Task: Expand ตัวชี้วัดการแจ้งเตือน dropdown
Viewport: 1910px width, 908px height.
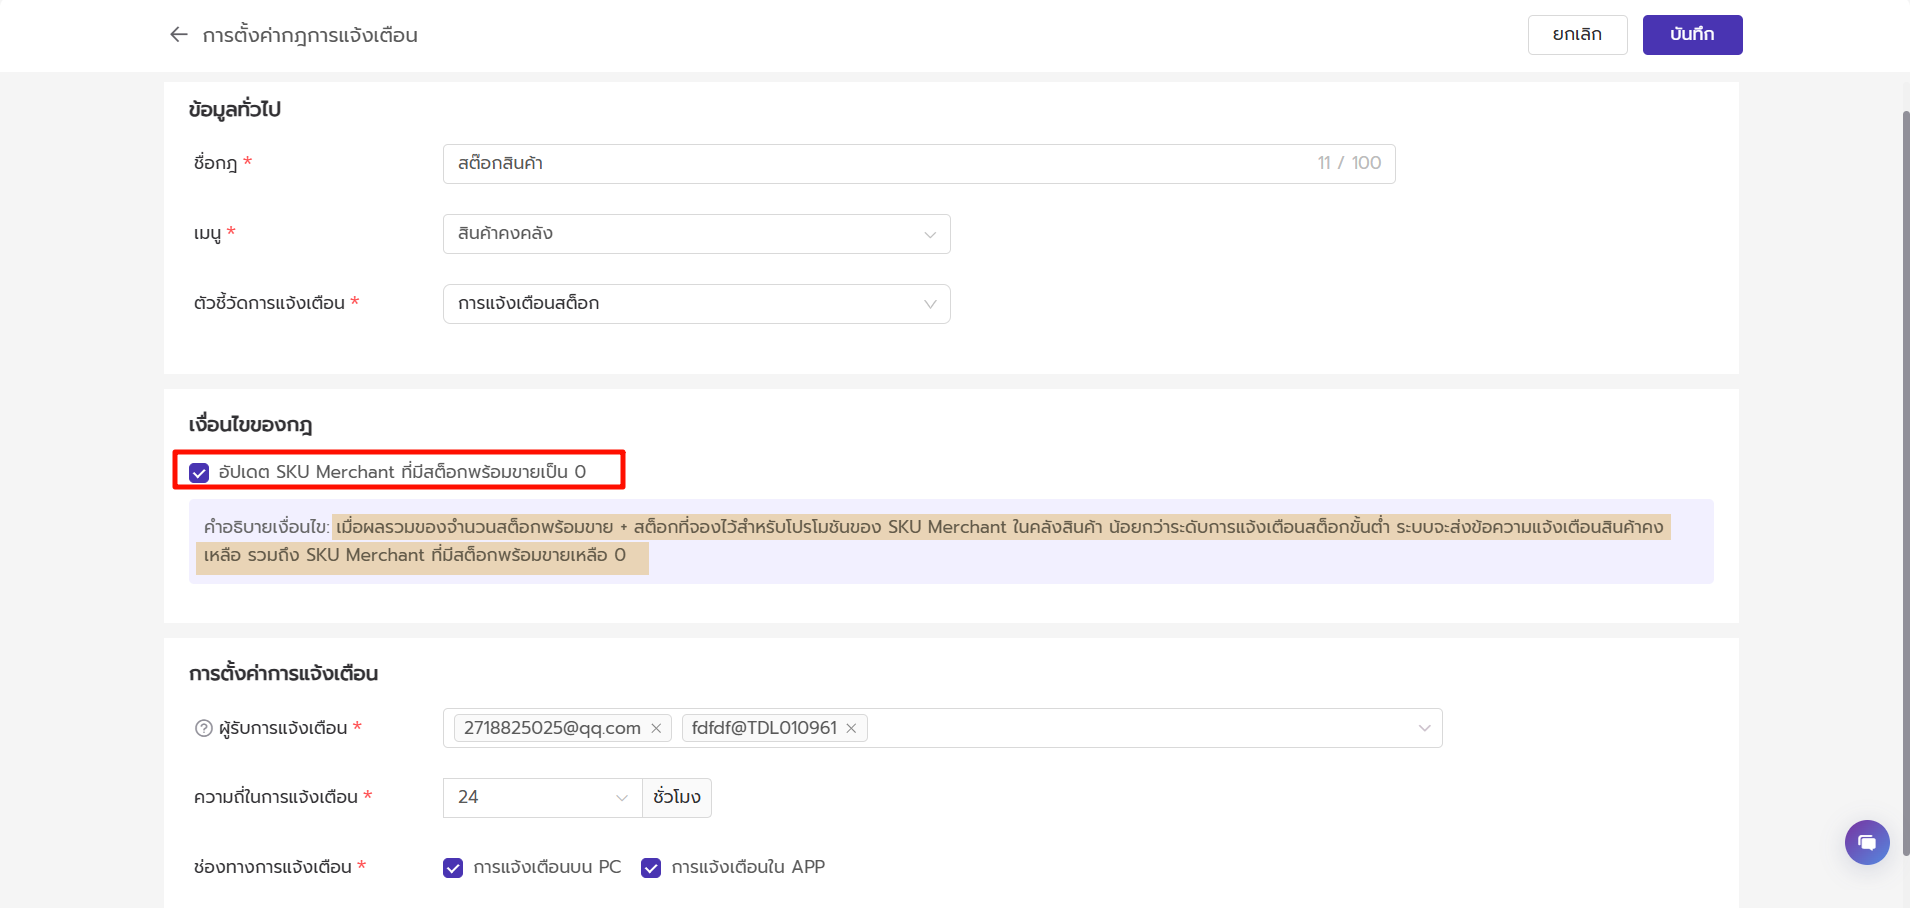Action: pos(696,304)
